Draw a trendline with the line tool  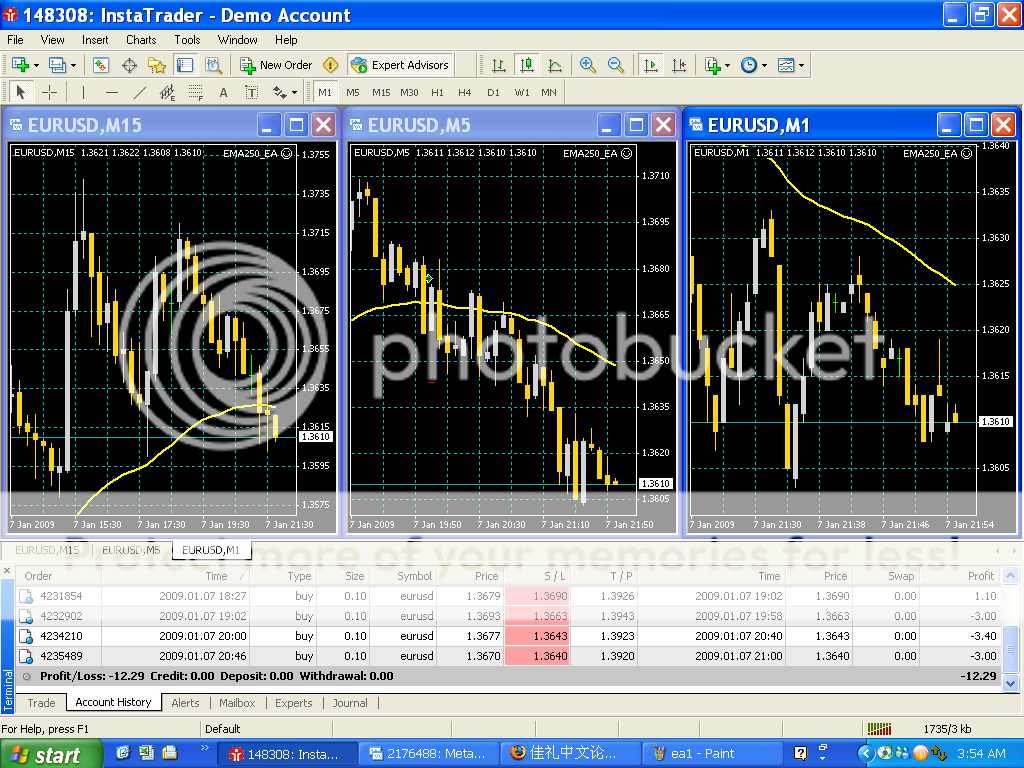coord(140,93)
